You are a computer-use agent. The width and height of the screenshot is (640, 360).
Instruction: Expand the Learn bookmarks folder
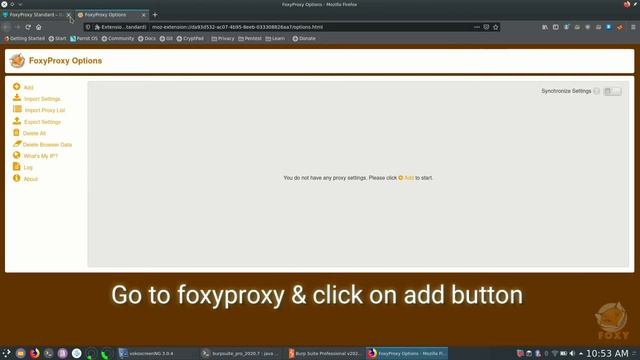click(275, 38)
